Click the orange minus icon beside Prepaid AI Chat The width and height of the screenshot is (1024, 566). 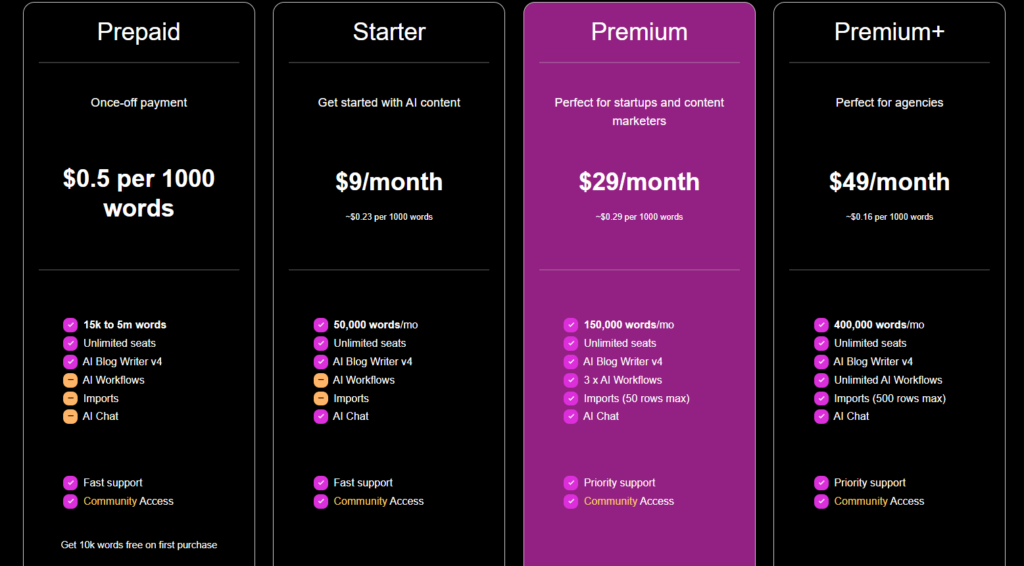click(70, 416)
